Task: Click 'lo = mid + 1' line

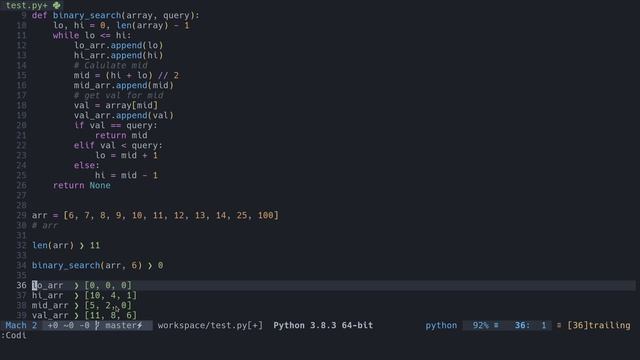Action: click(x=127, y=156)
